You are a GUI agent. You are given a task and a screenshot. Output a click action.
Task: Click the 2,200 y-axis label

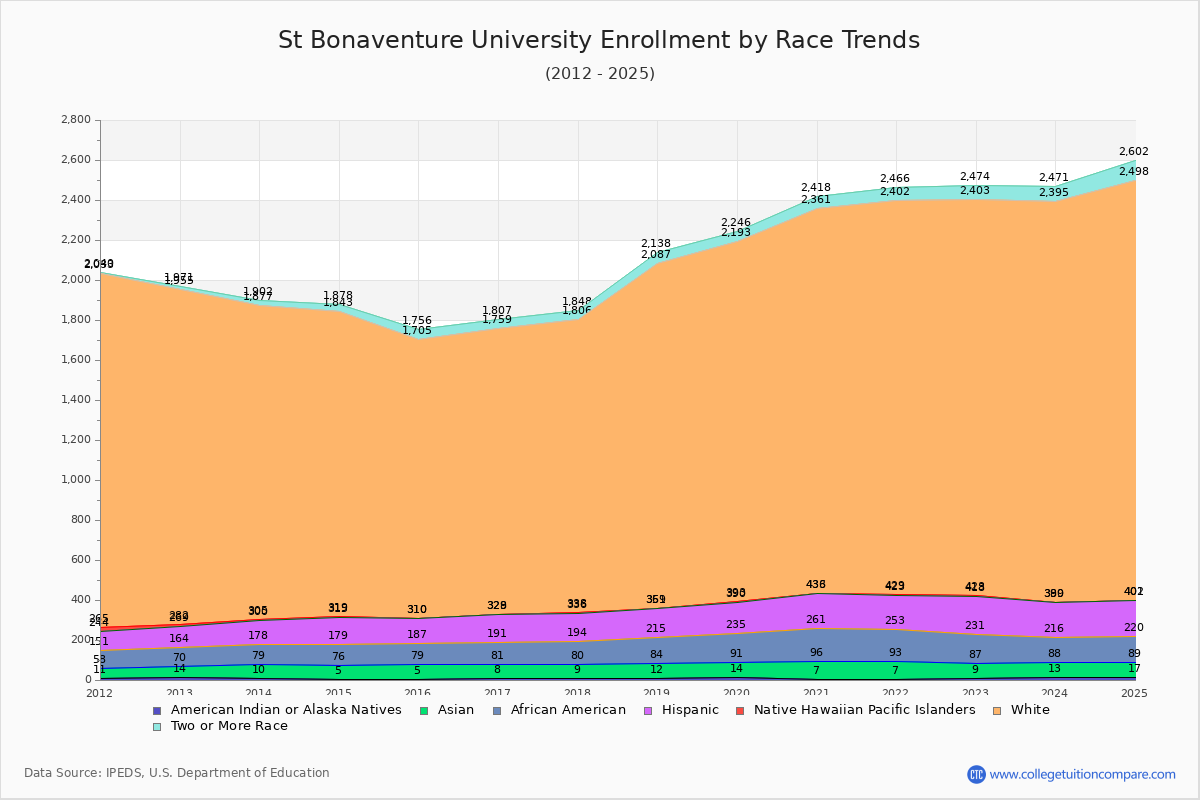[x=76, y=240]
